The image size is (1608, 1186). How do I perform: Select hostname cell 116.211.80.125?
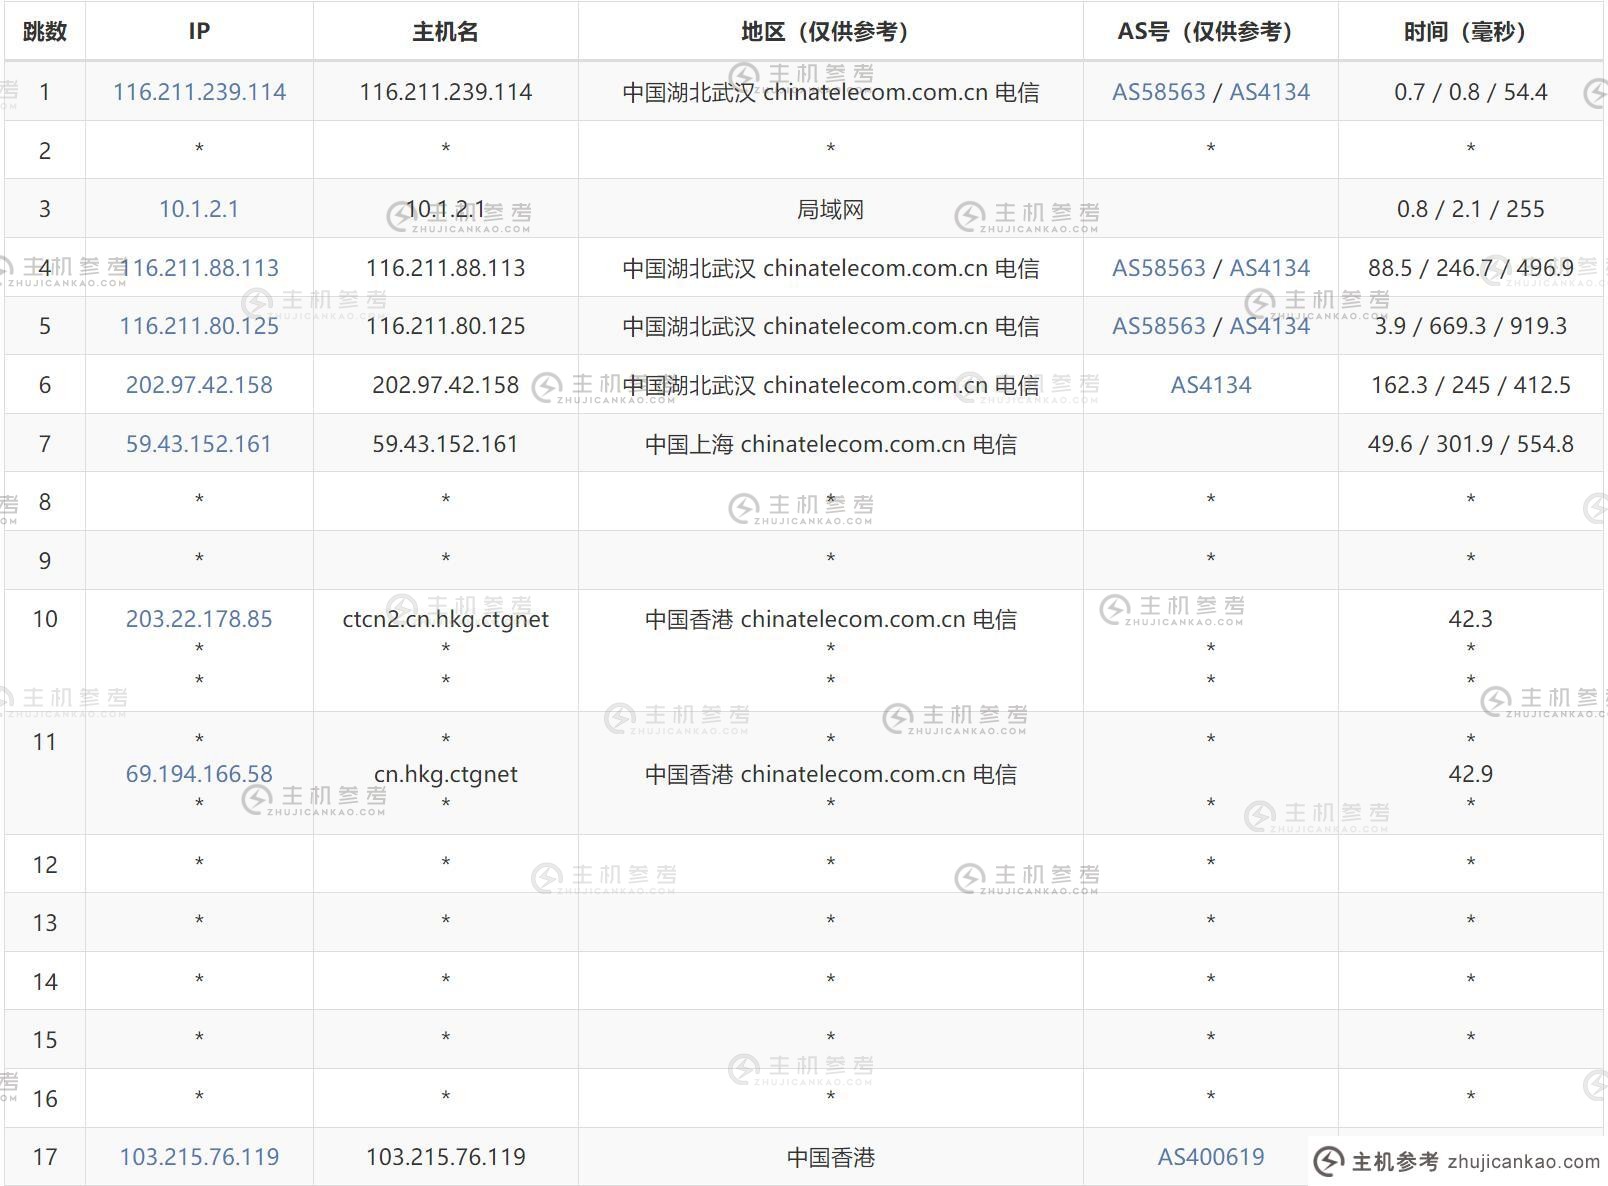(x=446, y=326)
